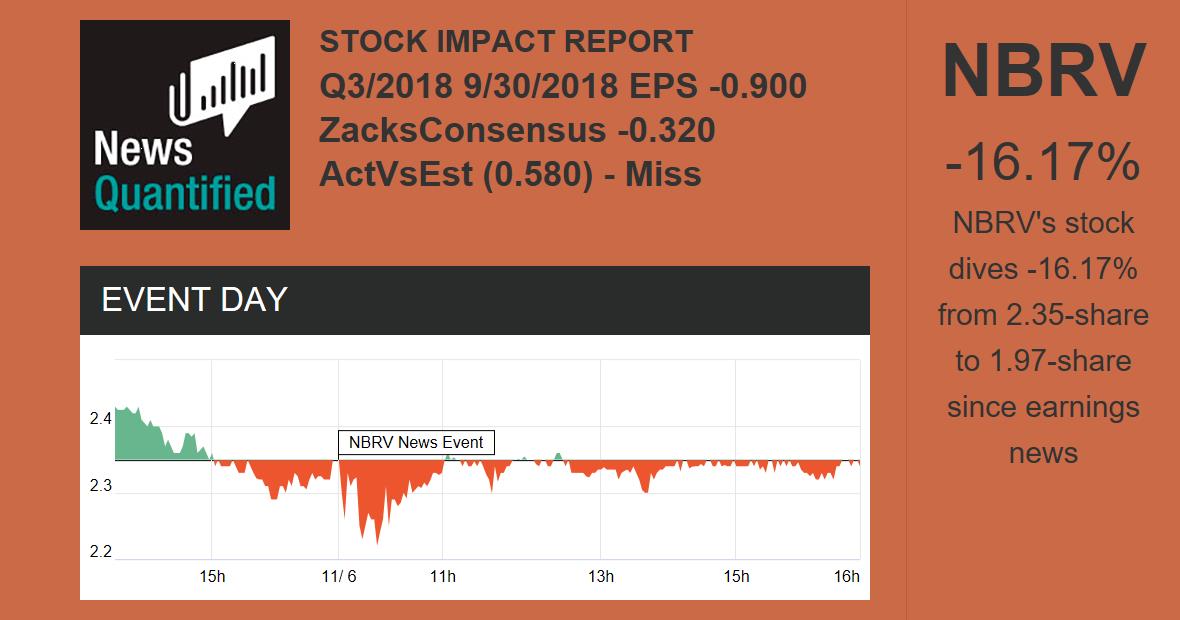Select the STOCK IMPACT REPORT heading
The image size is (1180, 620).
coord(506,42)
